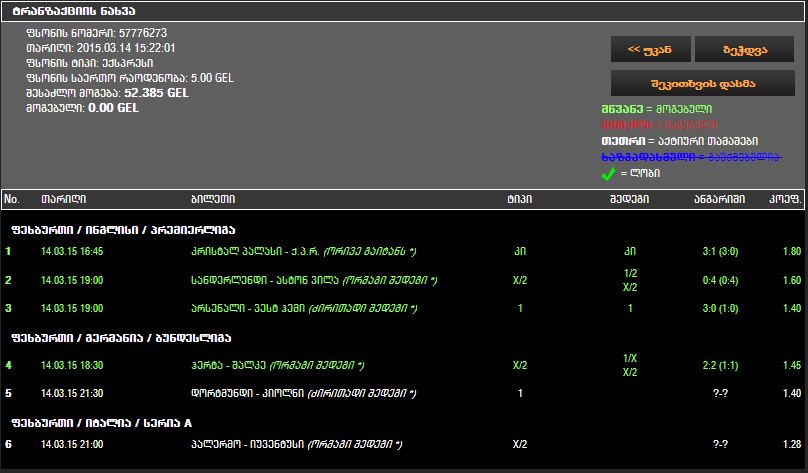This screenshot has width=808, height=473.
Task: Print the slip using the ბეჭდვა button
Action: (x=745, y=49)
